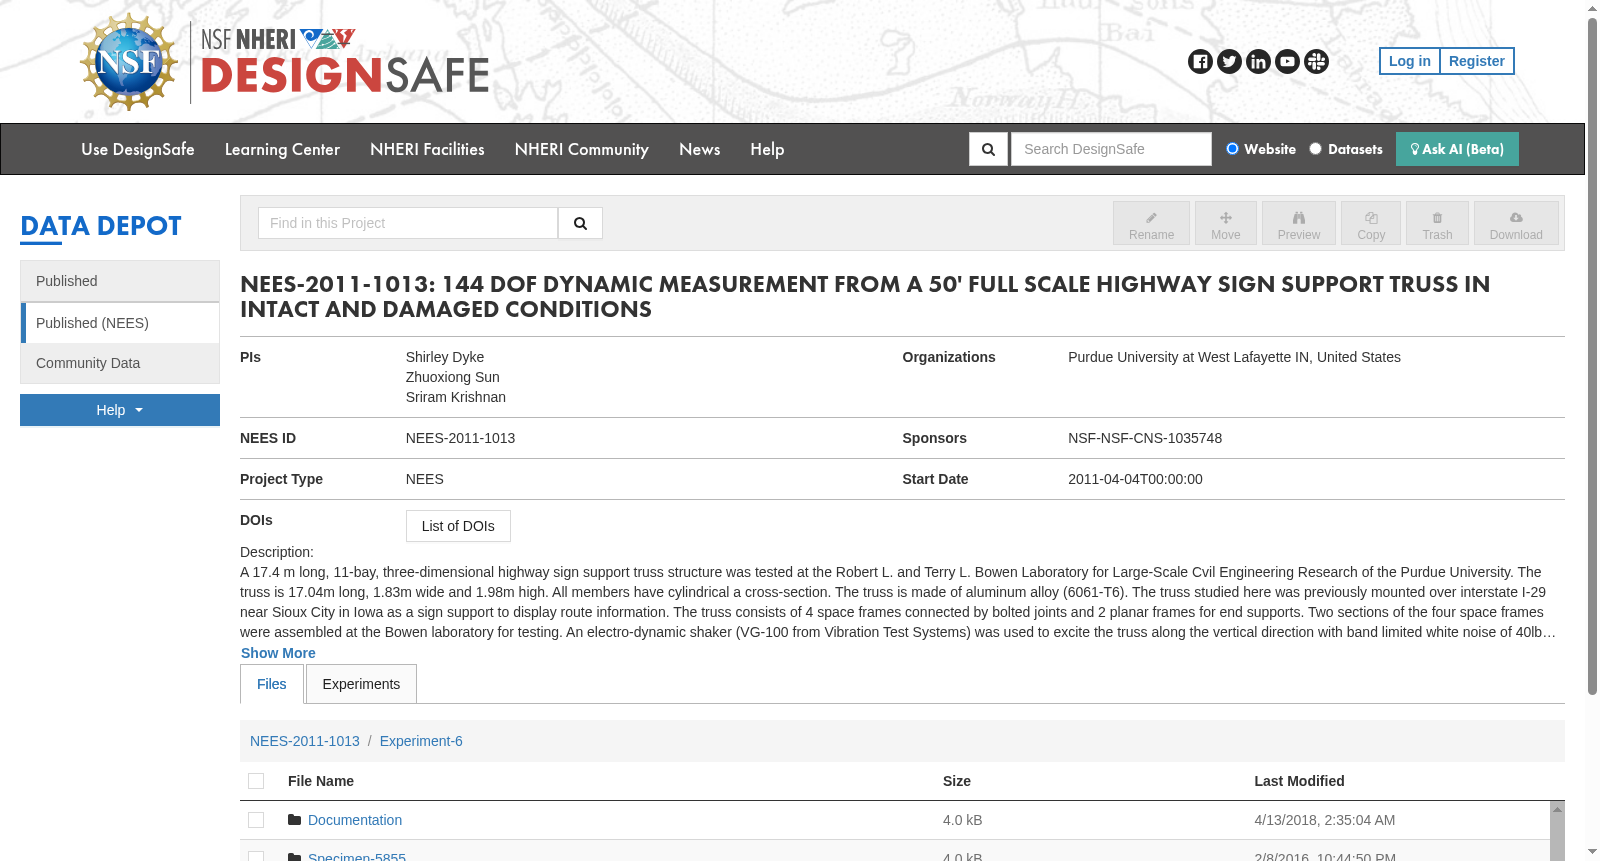
Task: Click the Rename toolbar button
Action: [1151, 223]
